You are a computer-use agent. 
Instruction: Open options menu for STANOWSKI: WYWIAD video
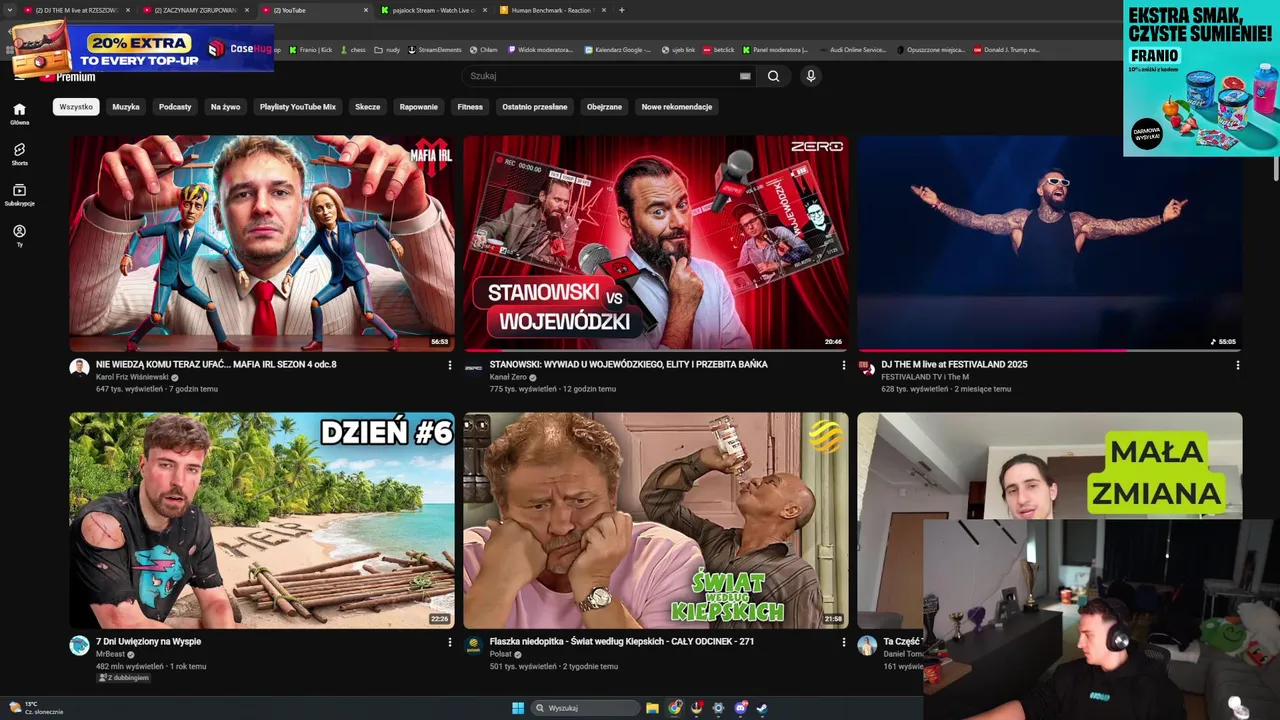point(843,365)
